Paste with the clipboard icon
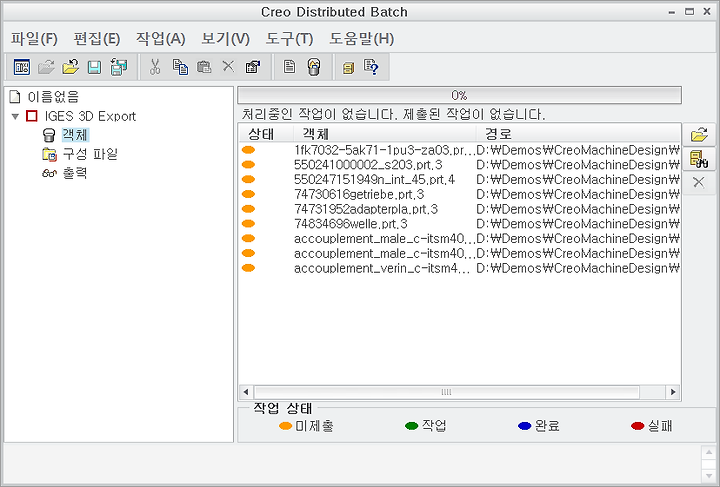Image resolution: width=720 pixels, height=487 pixels. click(204, 67)
